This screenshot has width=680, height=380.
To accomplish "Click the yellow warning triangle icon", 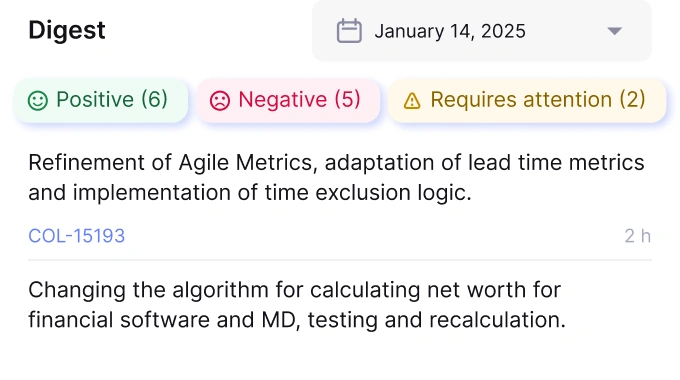I will point(412,101).
